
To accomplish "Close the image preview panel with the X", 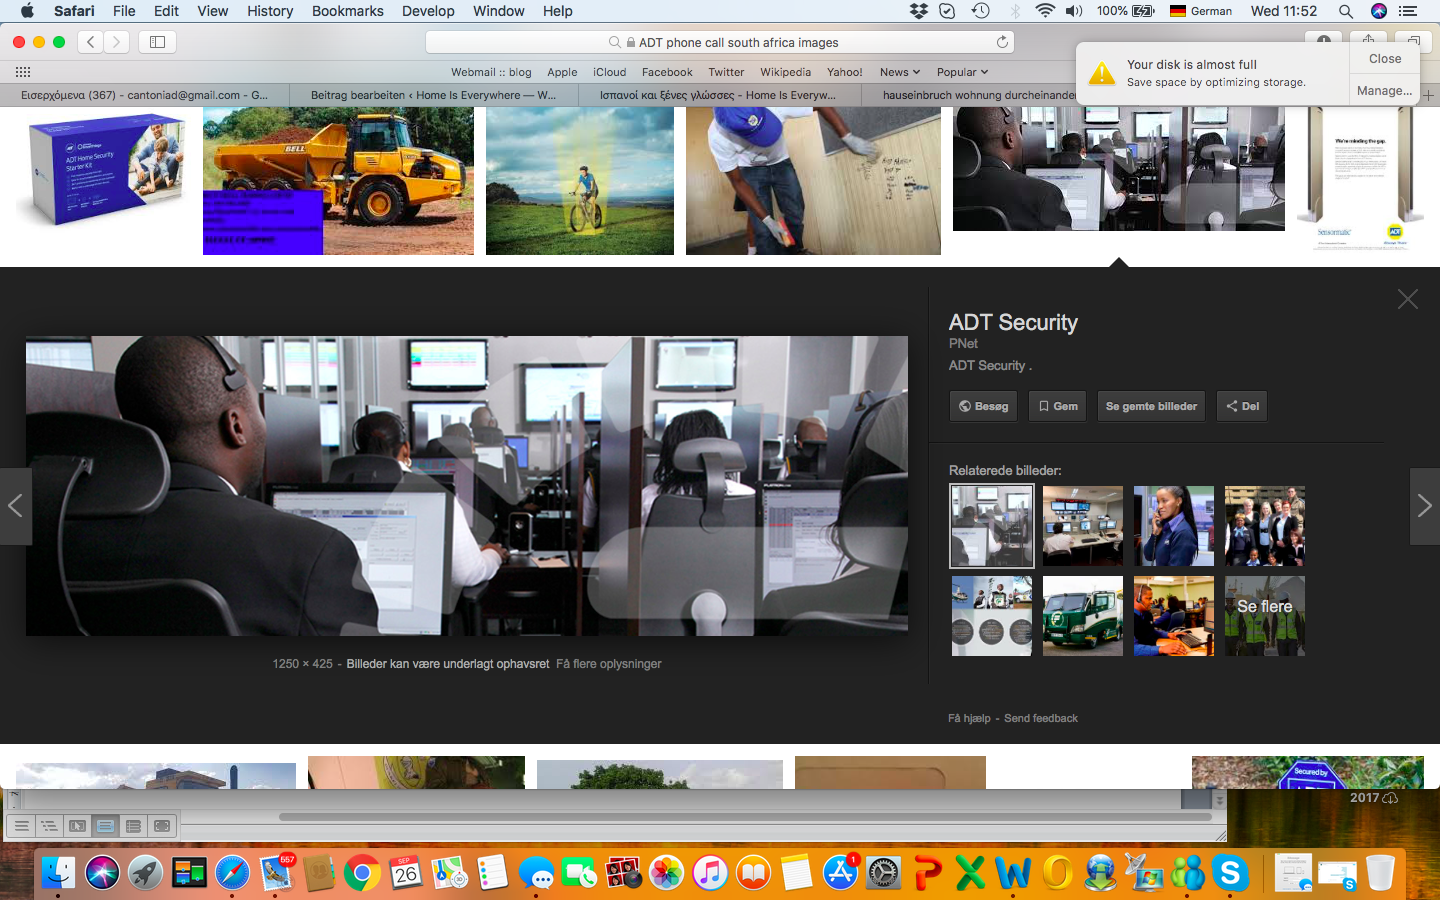I will pyautogui.click(x=1408, y=299).
